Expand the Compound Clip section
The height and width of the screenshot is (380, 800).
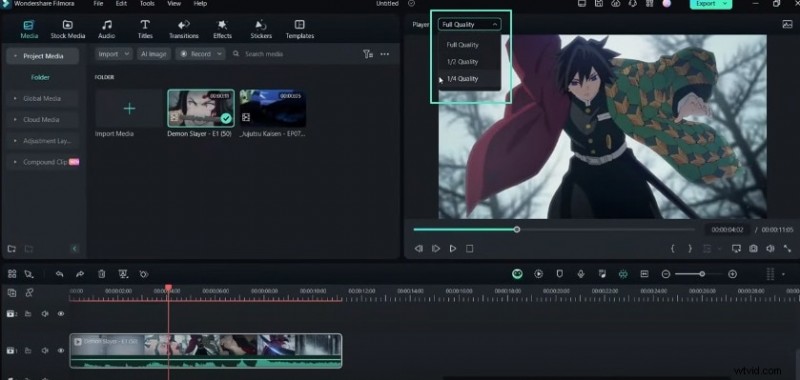point(15,162)
